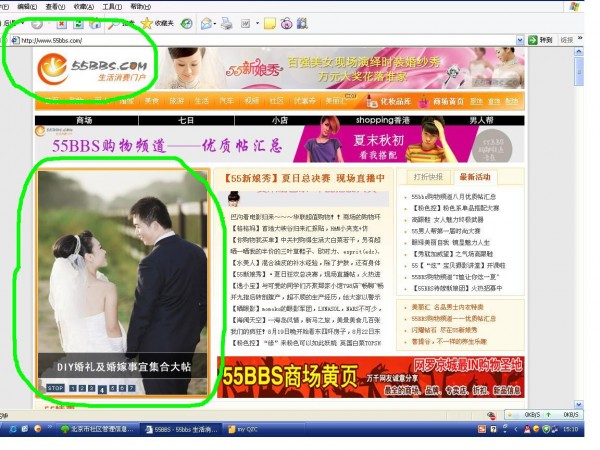The image size is (600, 450).
Task: Click the Home page icon
Action: pyautogui.click(x=95, y=24)
